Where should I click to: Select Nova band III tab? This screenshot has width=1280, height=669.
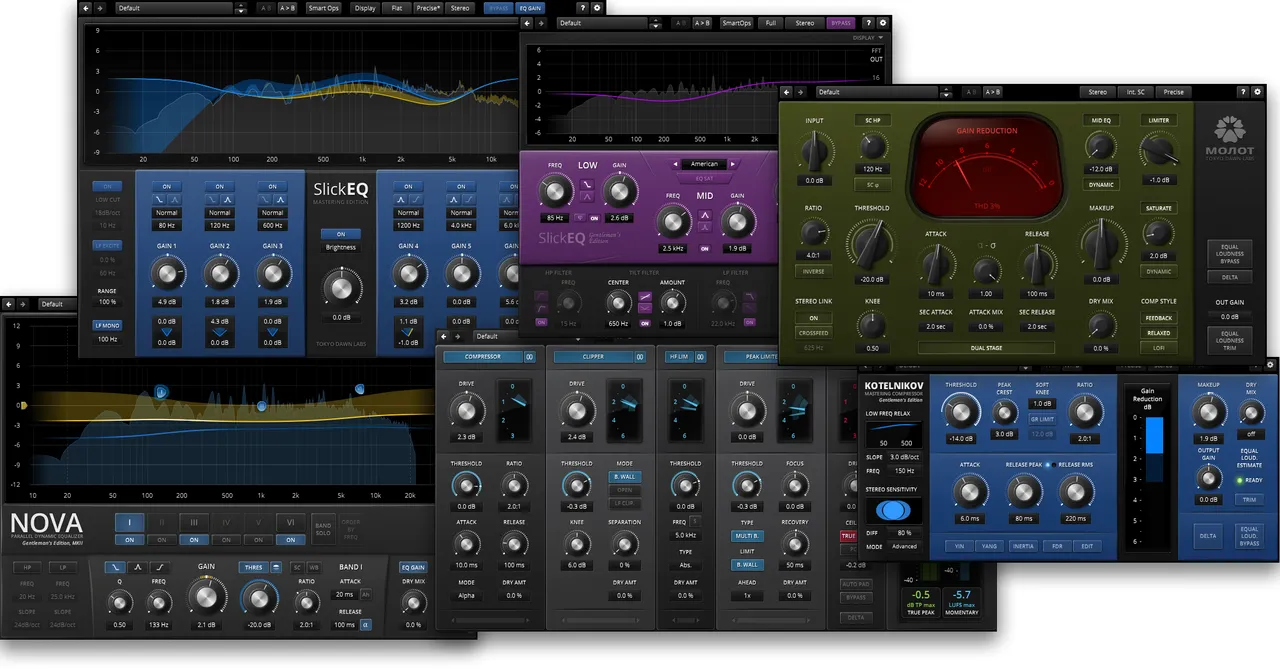pyautogui.click(x=194, y=522)
